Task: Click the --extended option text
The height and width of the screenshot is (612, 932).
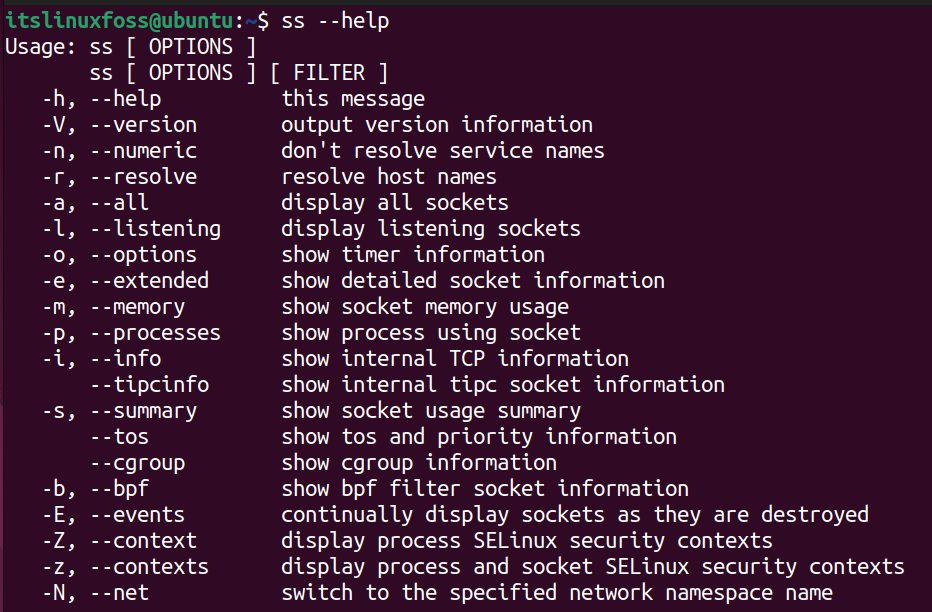Action: point(150,280)
